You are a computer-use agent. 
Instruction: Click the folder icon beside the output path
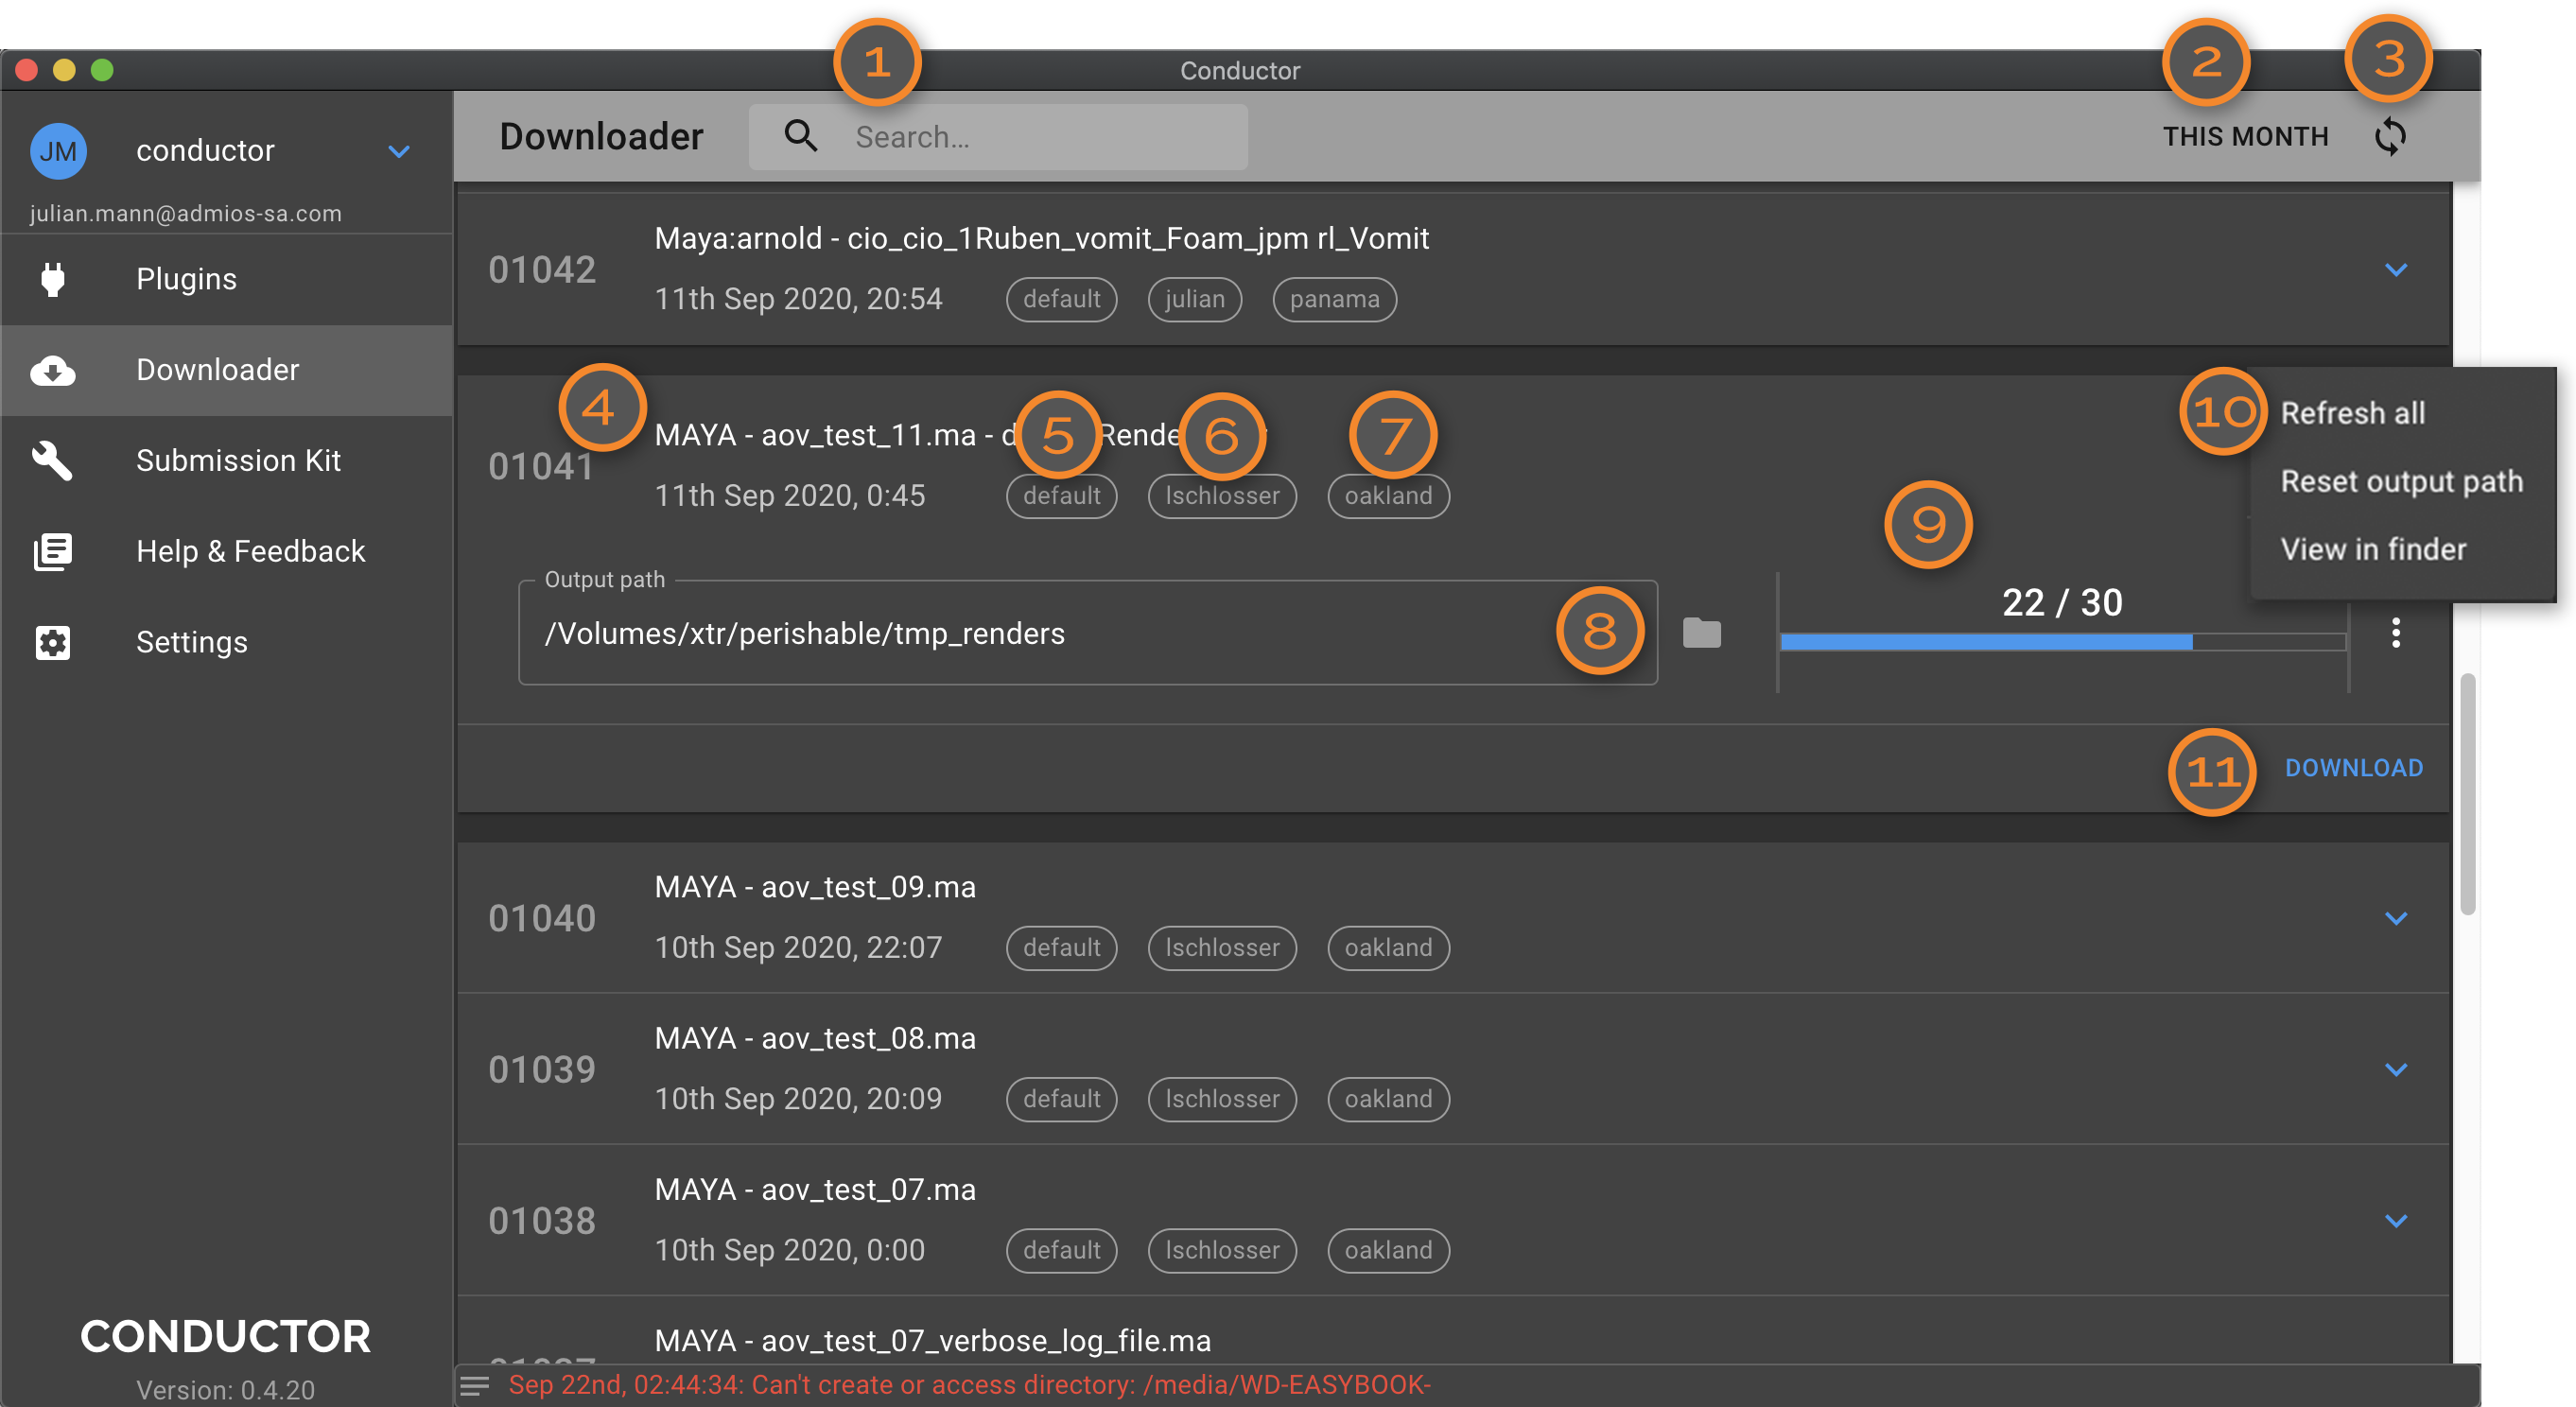pos(1701,633)
